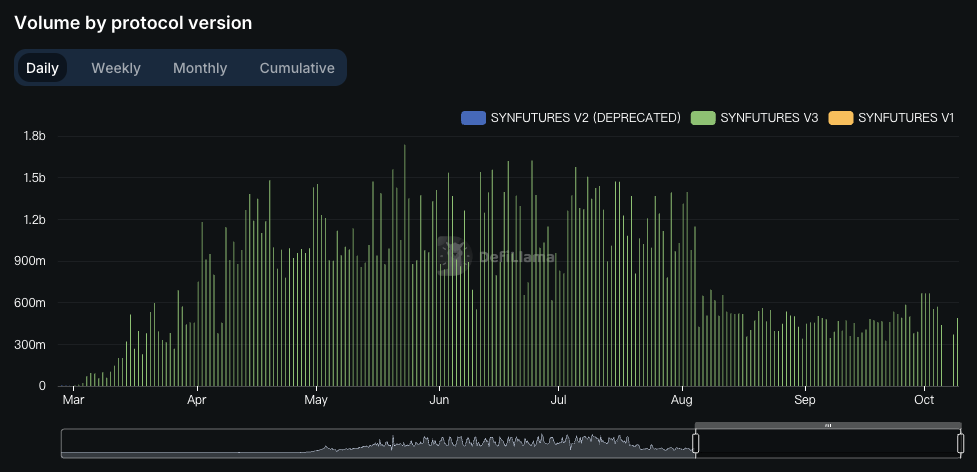Toggle SYNFUTURES V2 (DEPRECATED) blue legend swatch
Screen dimensions: 977x472
coord(473,118)
